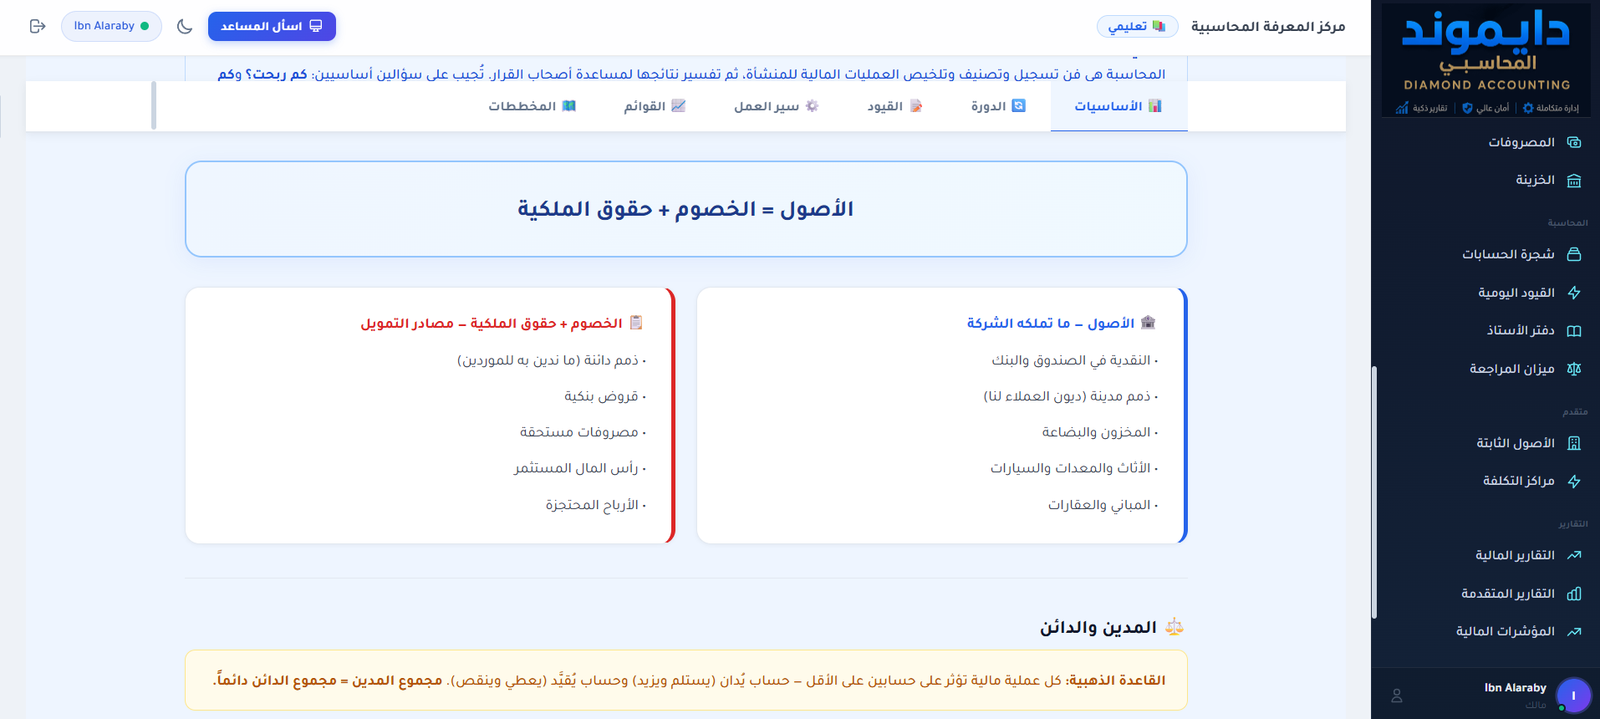Click the دفتر الأستاذ book icon
This screenshot has width=1600, height=719.
[1574, 330]
